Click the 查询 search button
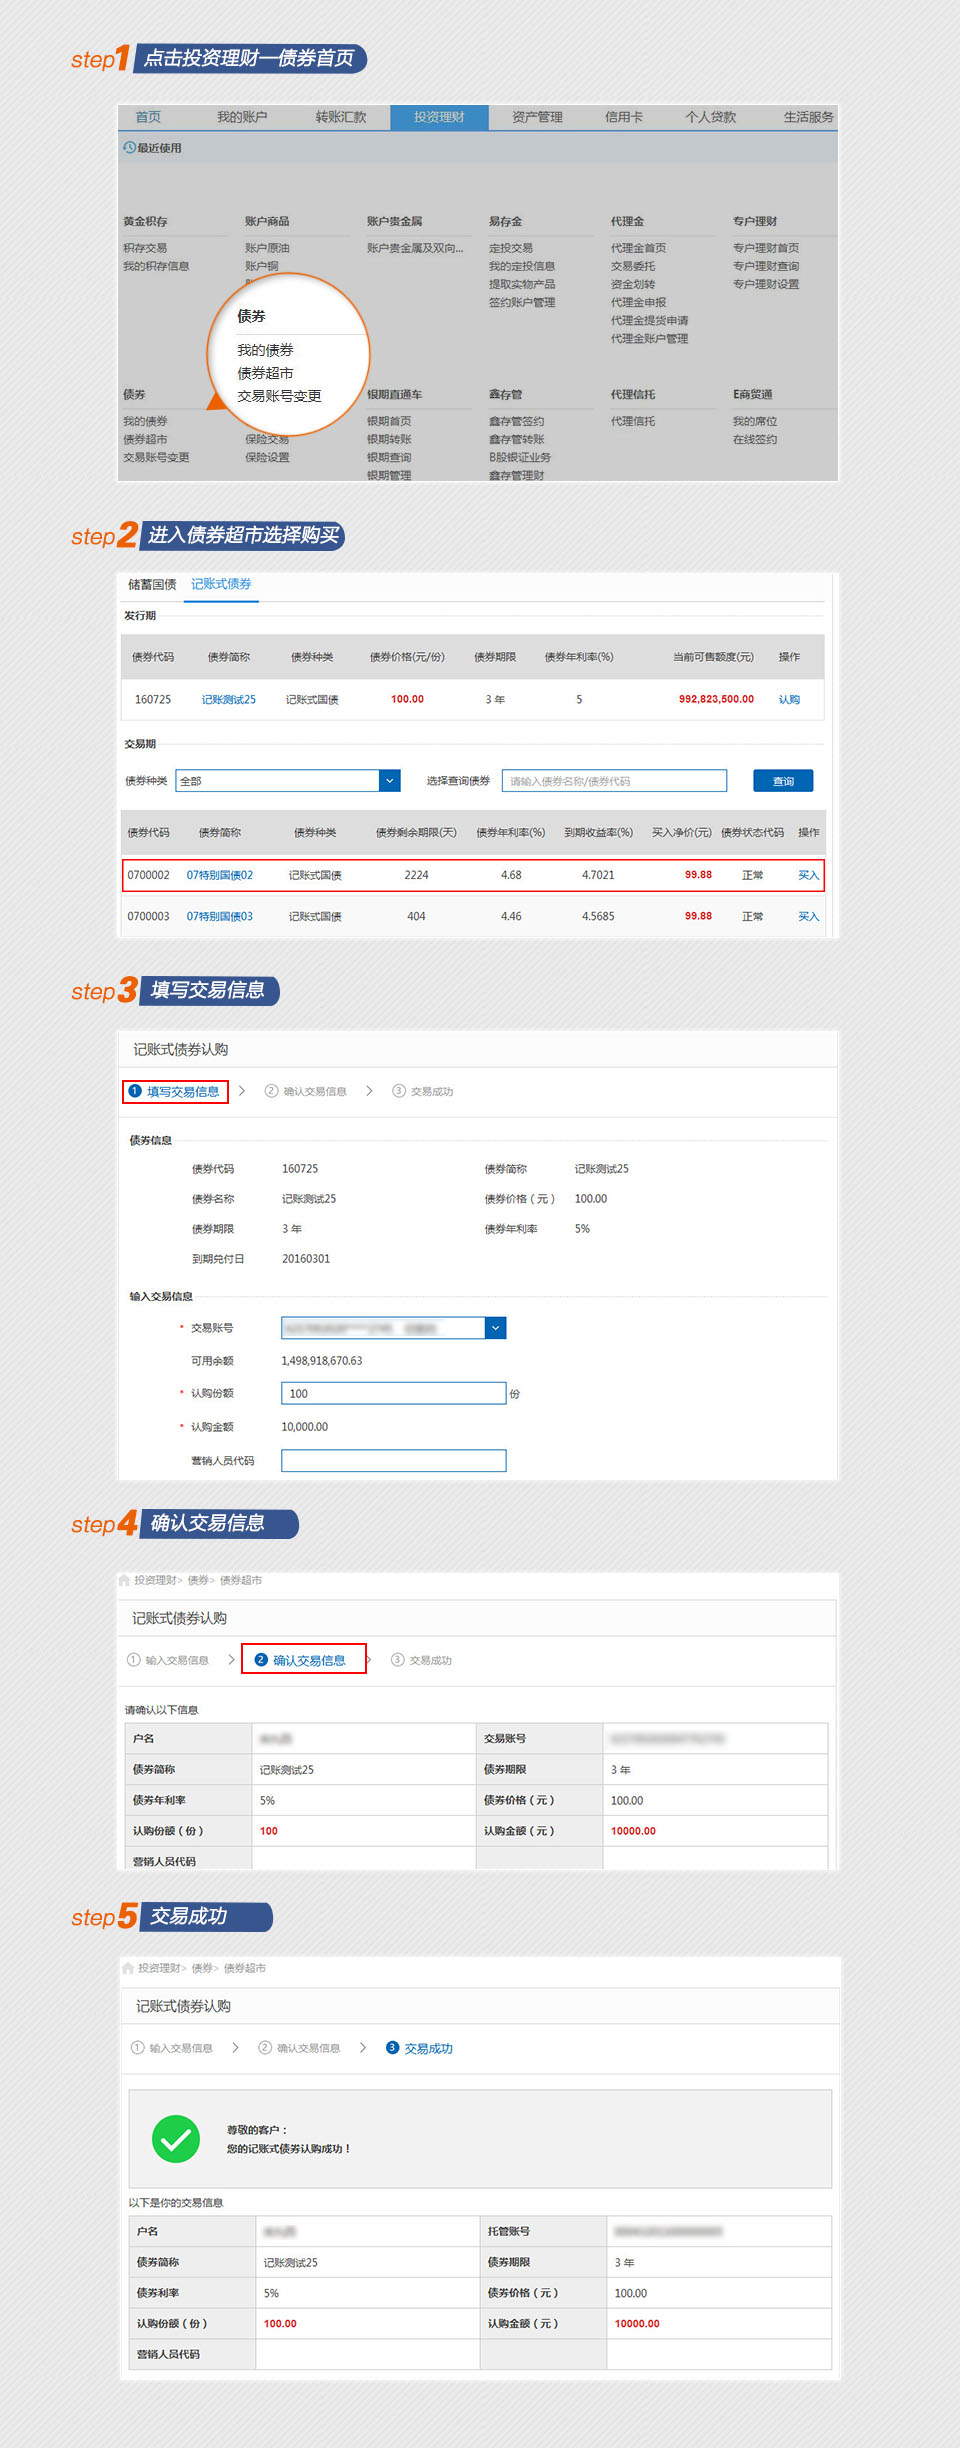 click(783, 781)
